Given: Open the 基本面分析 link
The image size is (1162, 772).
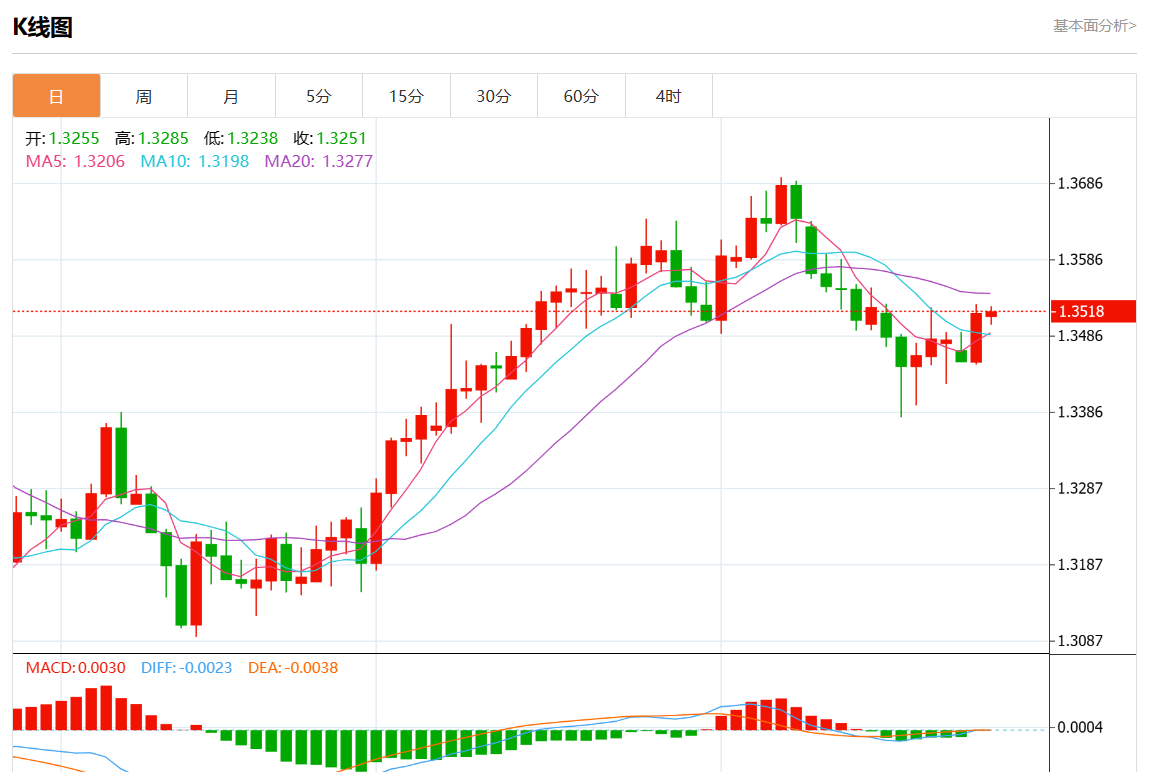Looking at the screenshot, I should coord(1095,26).
